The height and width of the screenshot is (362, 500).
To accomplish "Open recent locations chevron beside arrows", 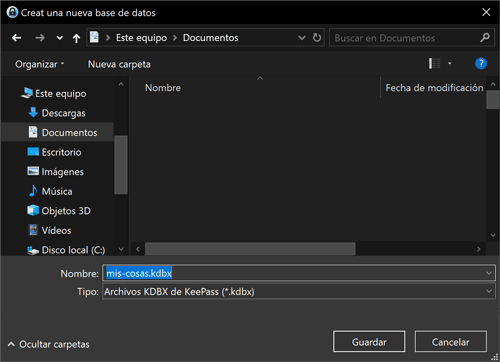I will (x=59, y=38).
